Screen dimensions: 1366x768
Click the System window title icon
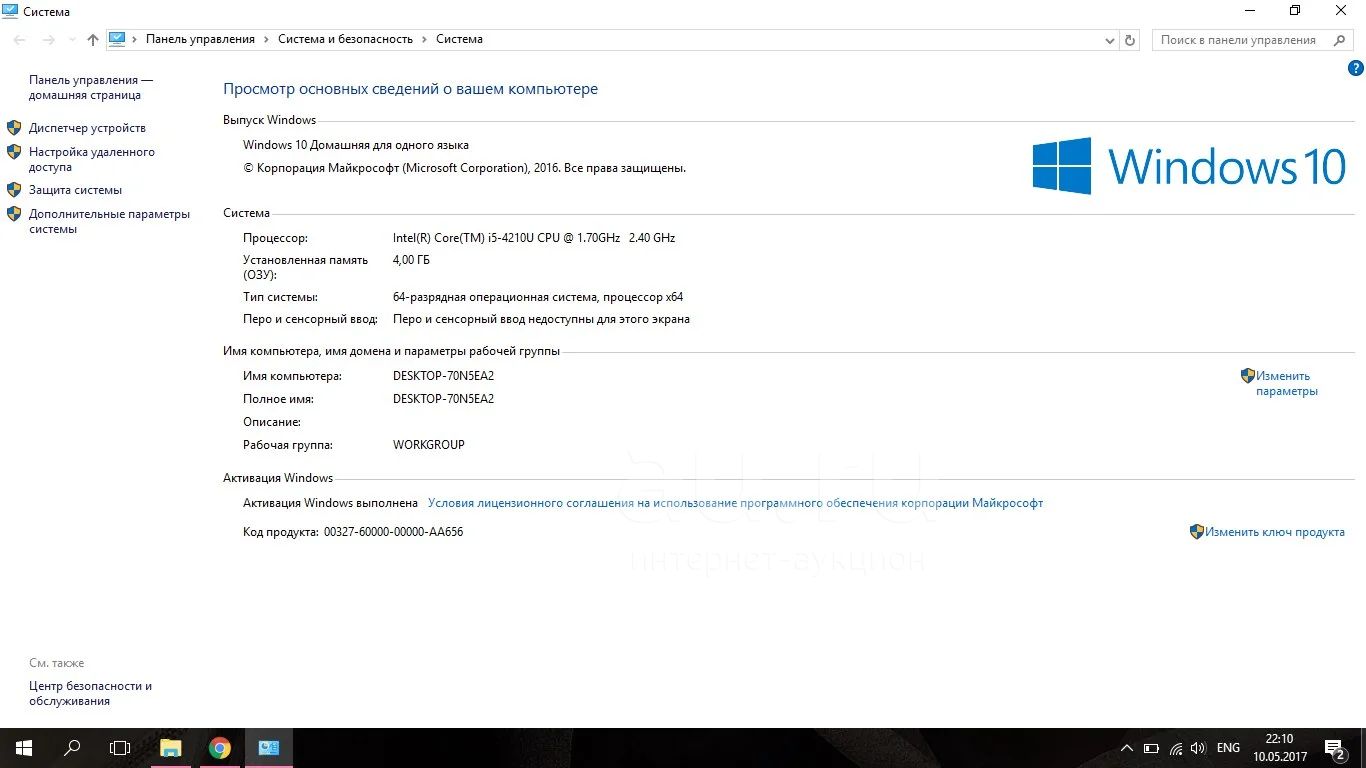coord(10,11)
